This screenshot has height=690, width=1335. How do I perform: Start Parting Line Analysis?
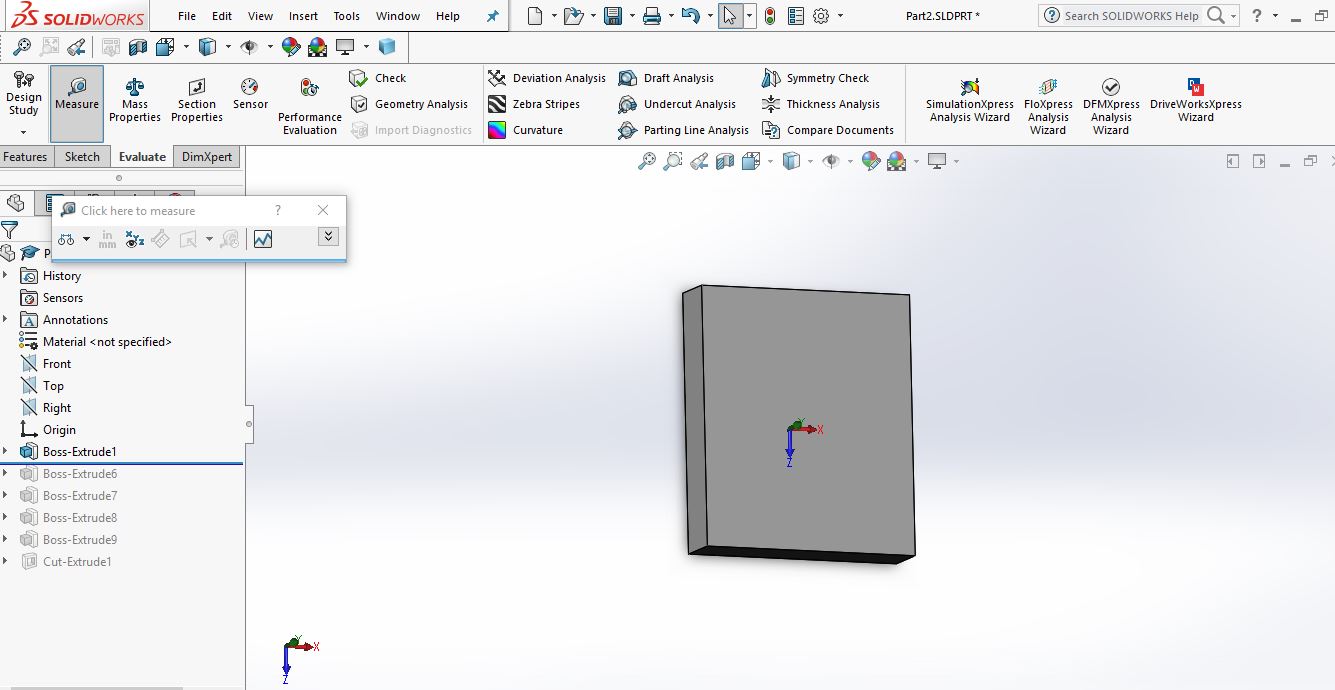pyautogui.click(x=683, y=130)
